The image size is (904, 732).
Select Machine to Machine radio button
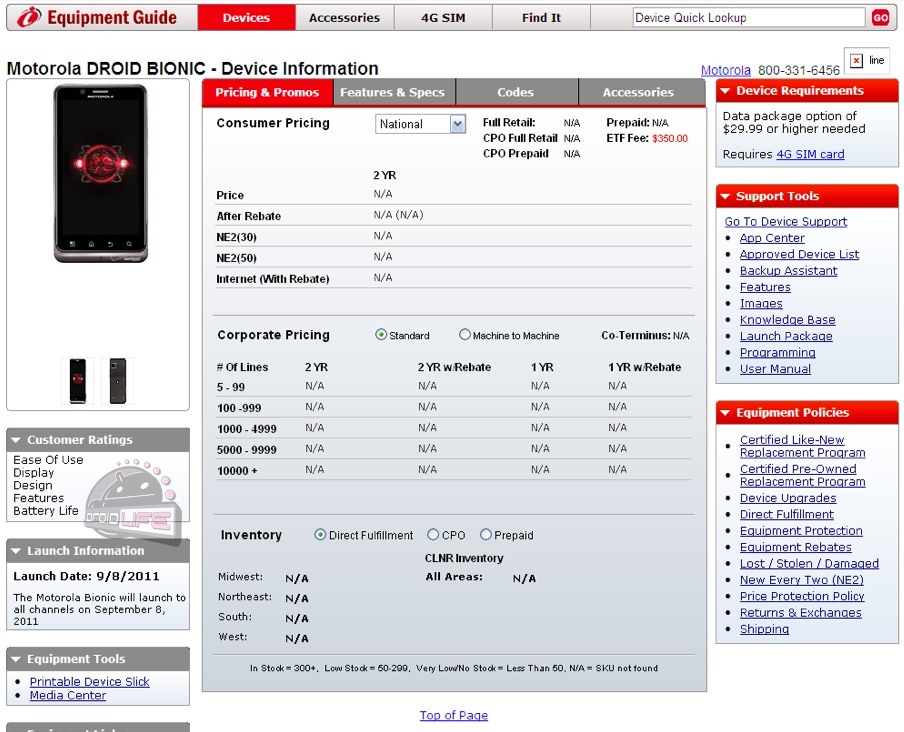tap(465, 334)
